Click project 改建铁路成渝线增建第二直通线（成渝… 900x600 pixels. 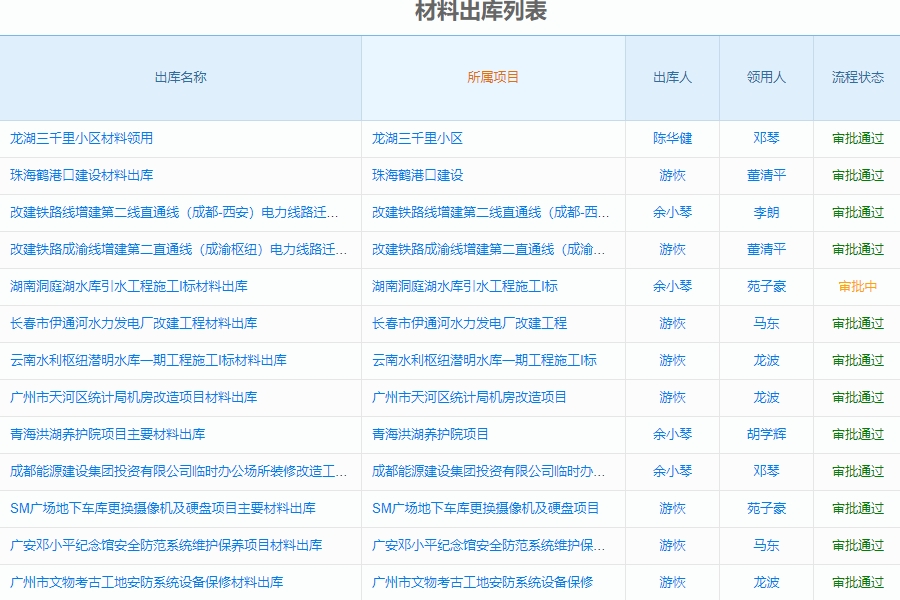tap(488, 249)
